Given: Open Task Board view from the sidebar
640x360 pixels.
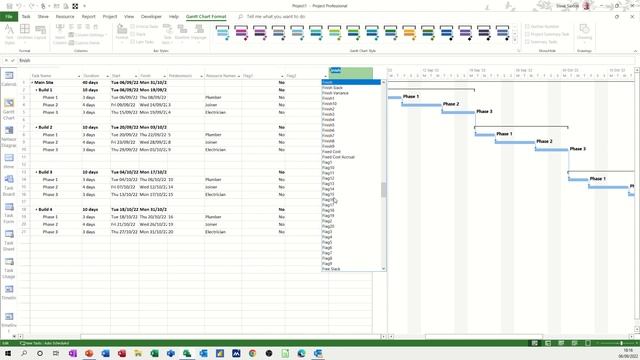Looking at the screenshot, I should tap(9, 185).
